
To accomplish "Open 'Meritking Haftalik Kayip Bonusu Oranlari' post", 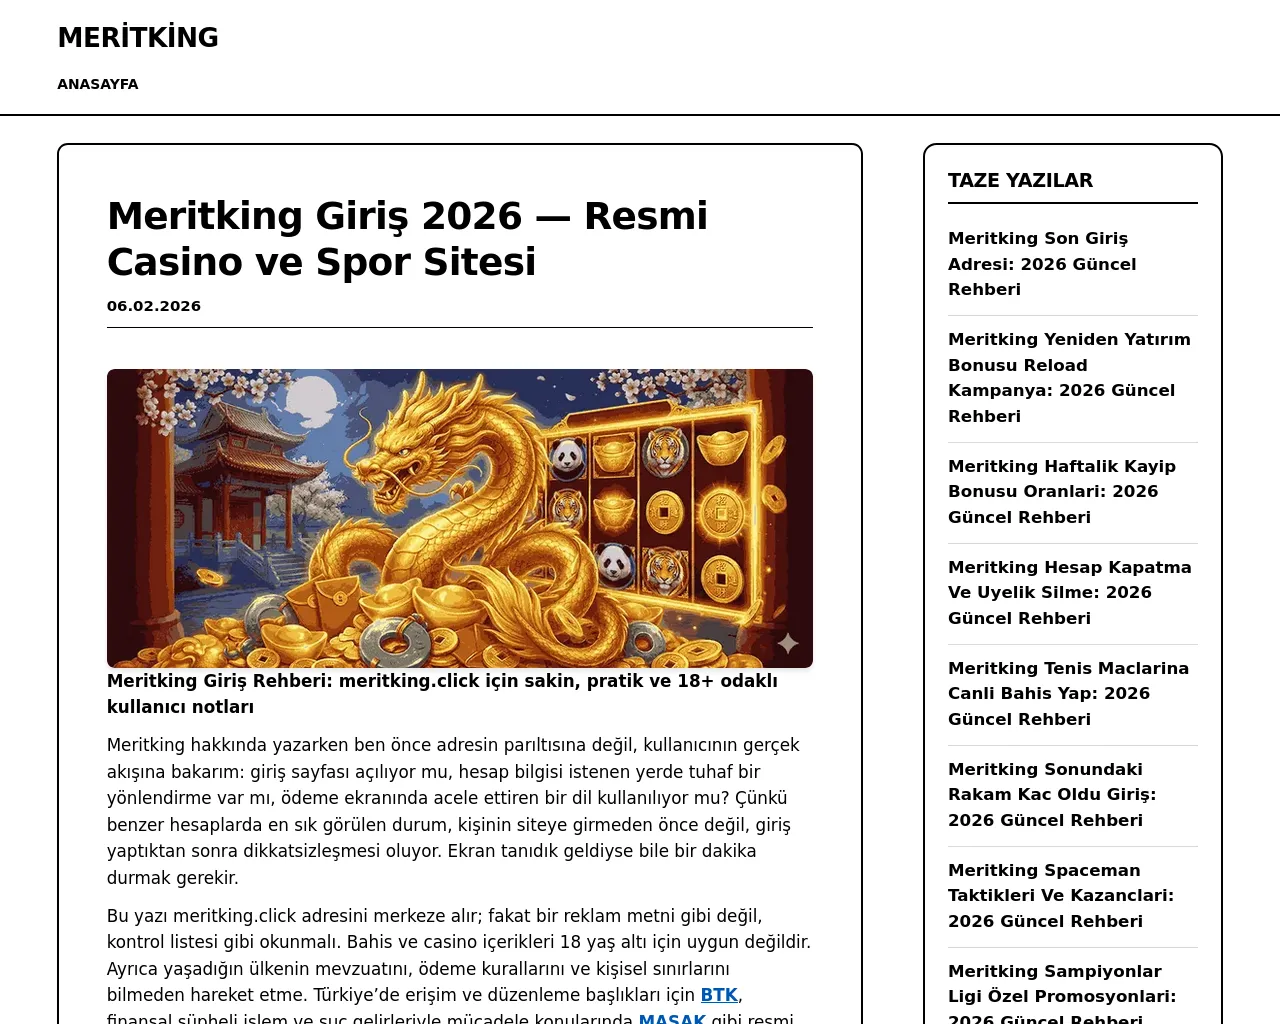I will [1062, 492].
